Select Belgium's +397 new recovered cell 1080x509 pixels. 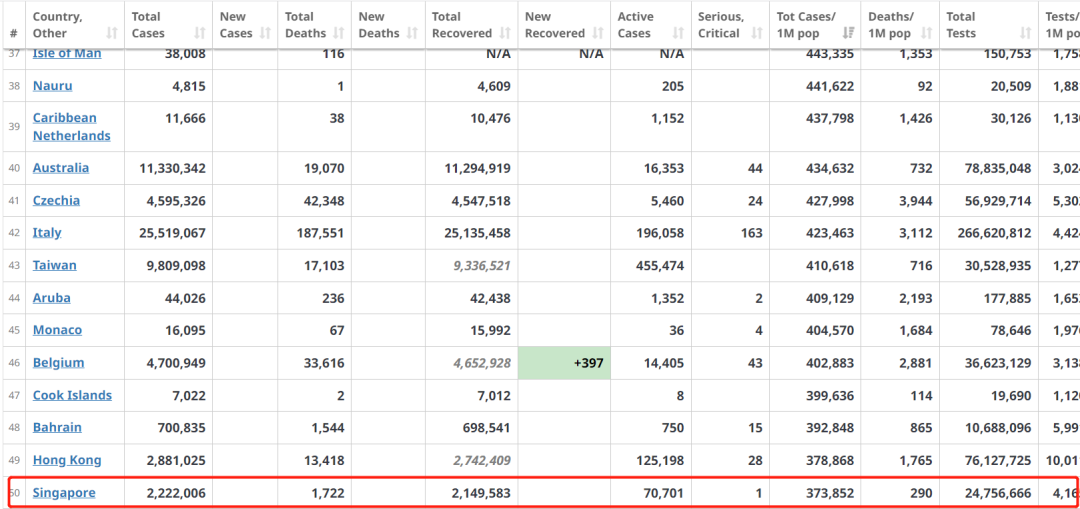click(564, 363)
